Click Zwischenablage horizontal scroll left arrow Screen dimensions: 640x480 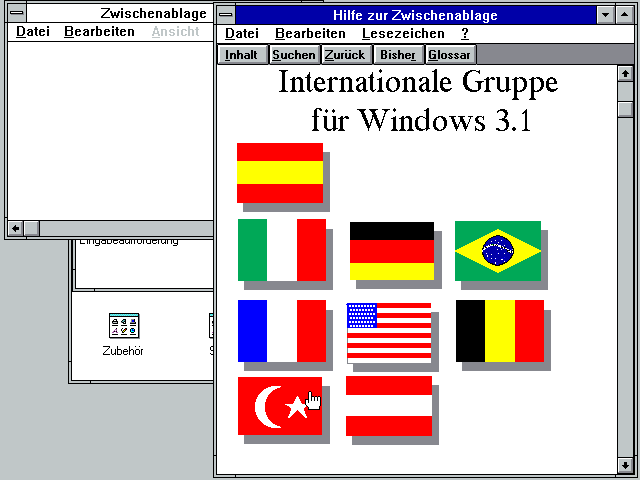pyautogui.click(x=16, y=229)
